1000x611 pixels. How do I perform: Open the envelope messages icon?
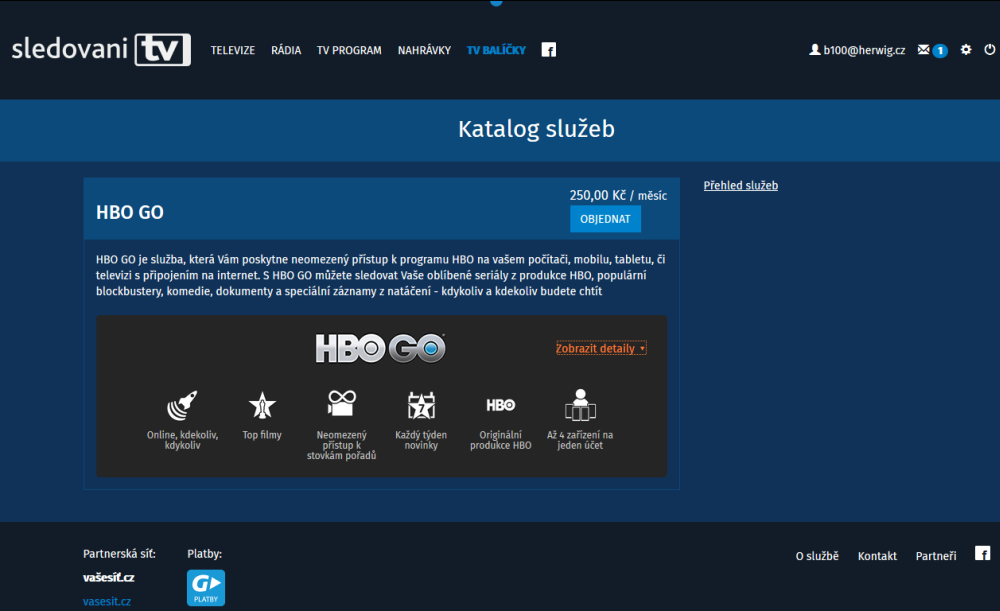click(923, 50)
